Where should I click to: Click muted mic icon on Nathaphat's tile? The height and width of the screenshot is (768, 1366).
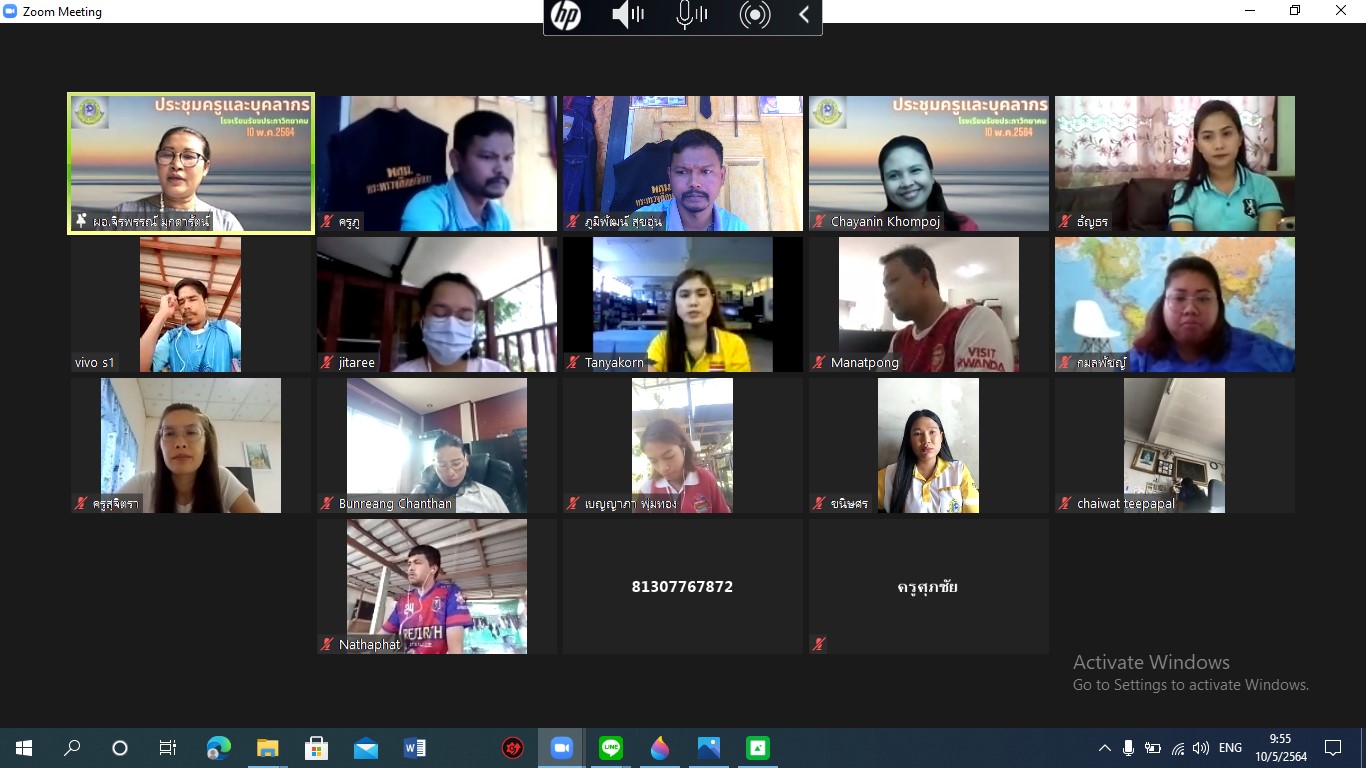point(327,645)
